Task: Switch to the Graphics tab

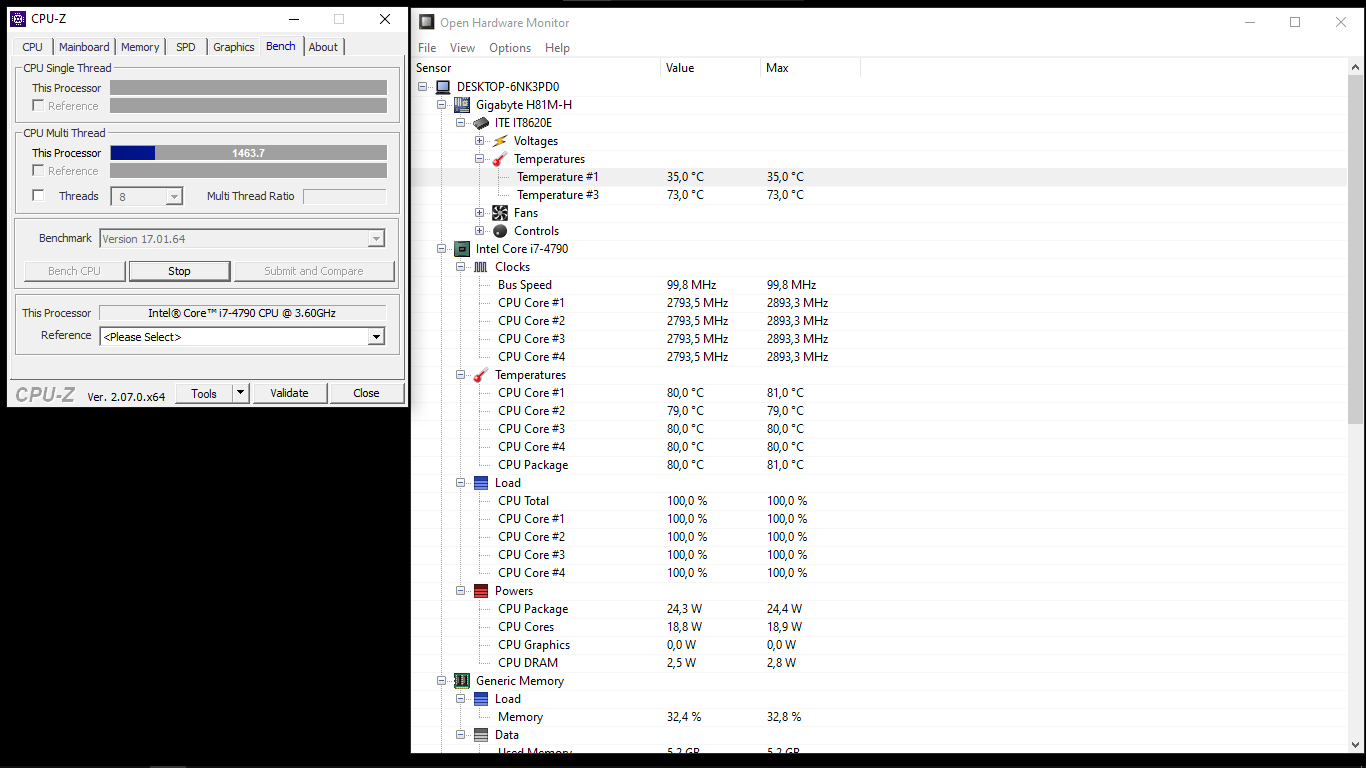Action: [234, 47]
